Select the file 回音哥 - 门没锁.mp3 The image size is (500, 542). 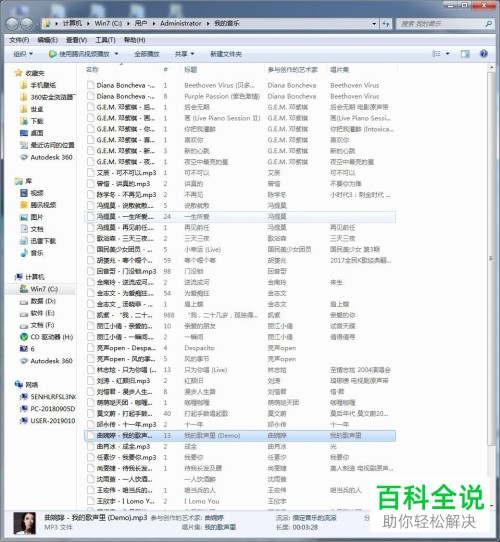point(240,271)
